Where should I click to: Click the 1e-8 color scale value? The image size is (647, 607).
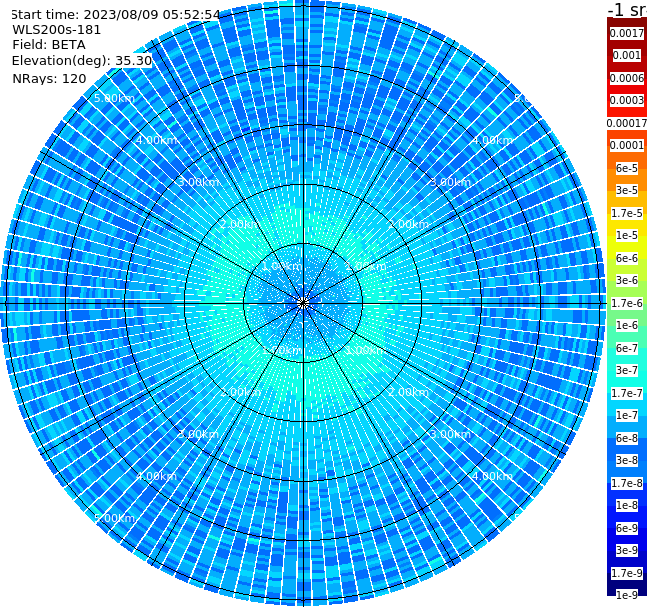click(x=627, y=505)
